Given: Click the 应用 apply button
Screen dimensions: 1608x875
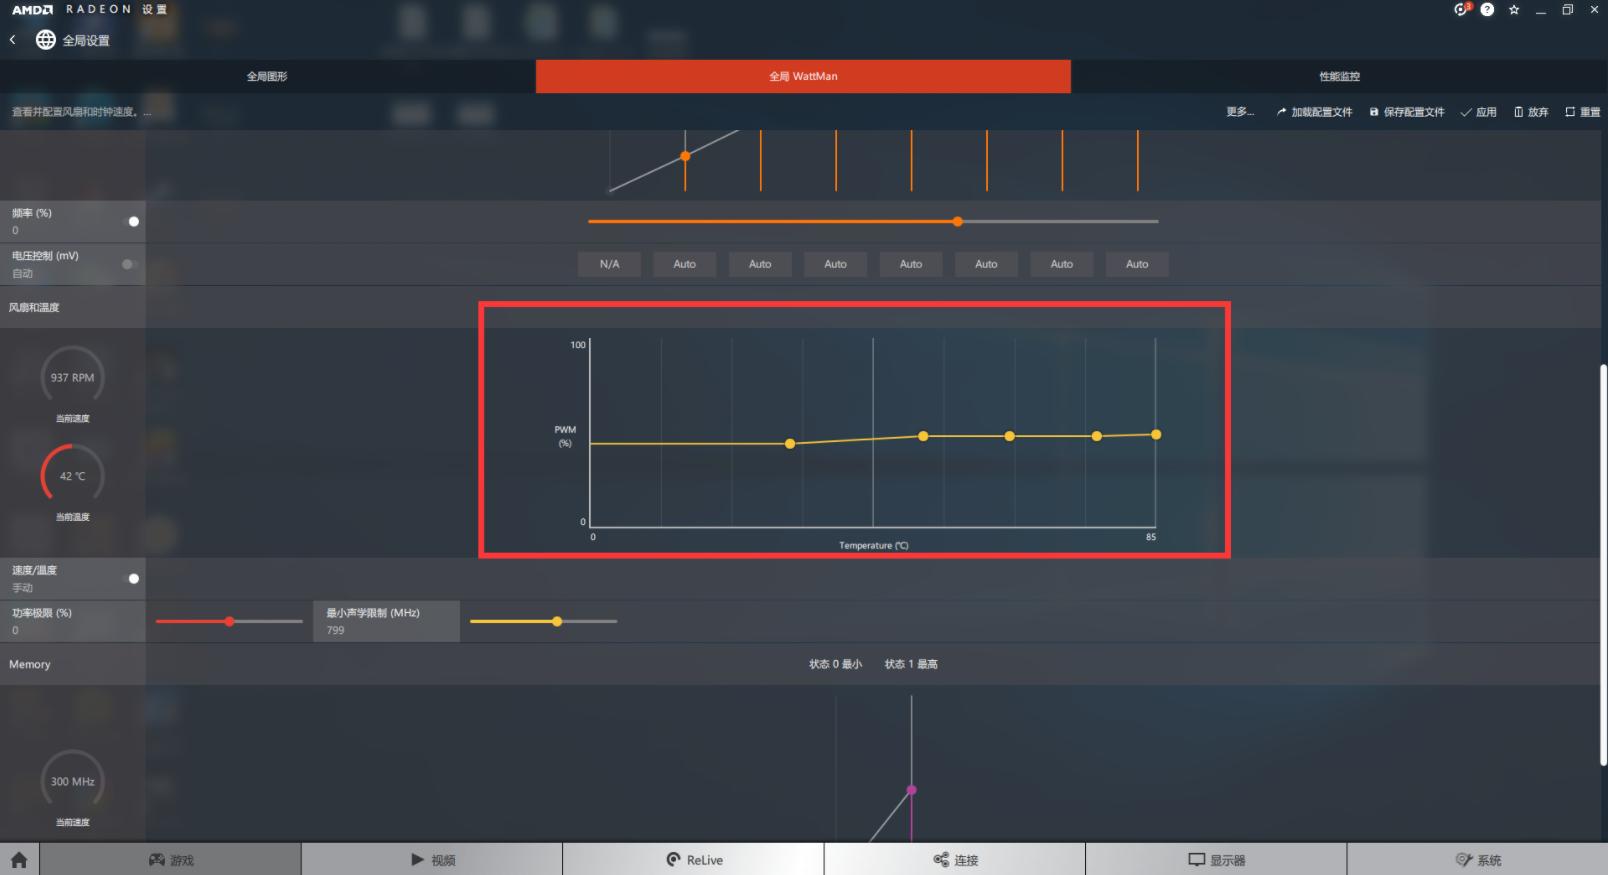Looking at the screenshot, I should click(1479, 112).
